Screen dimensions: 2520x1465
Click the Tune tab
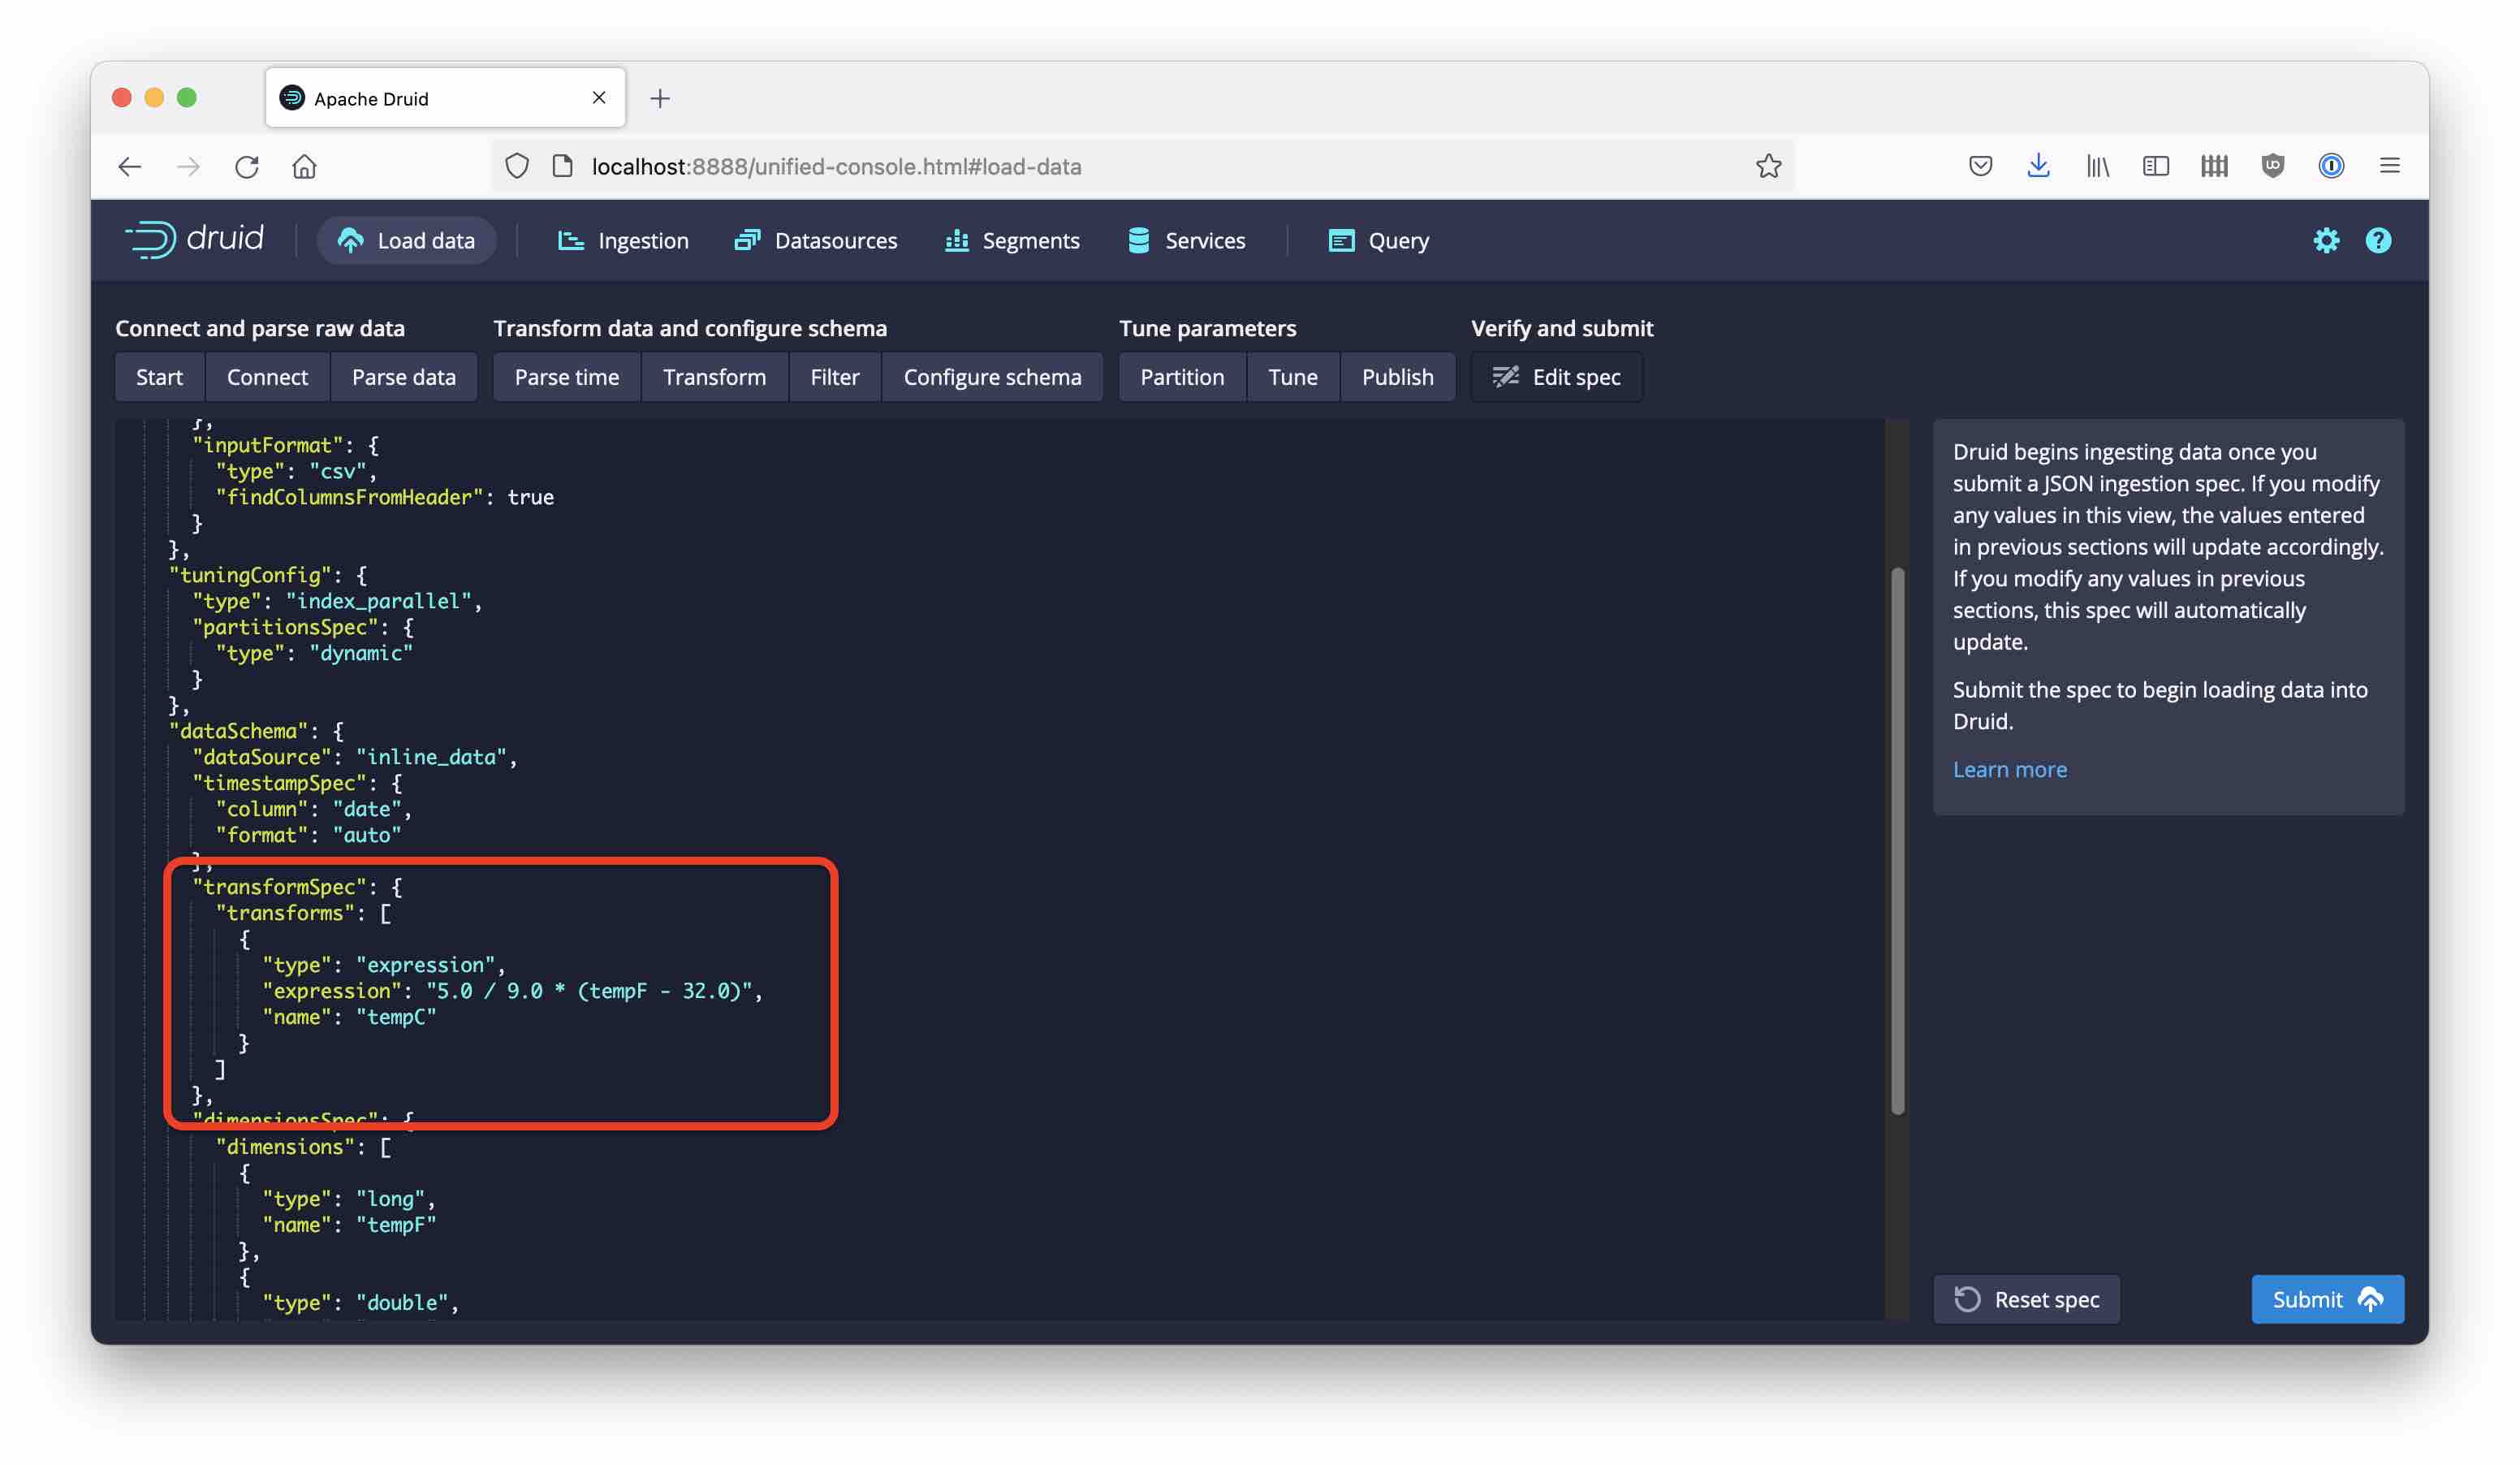tap(1292, 377)
